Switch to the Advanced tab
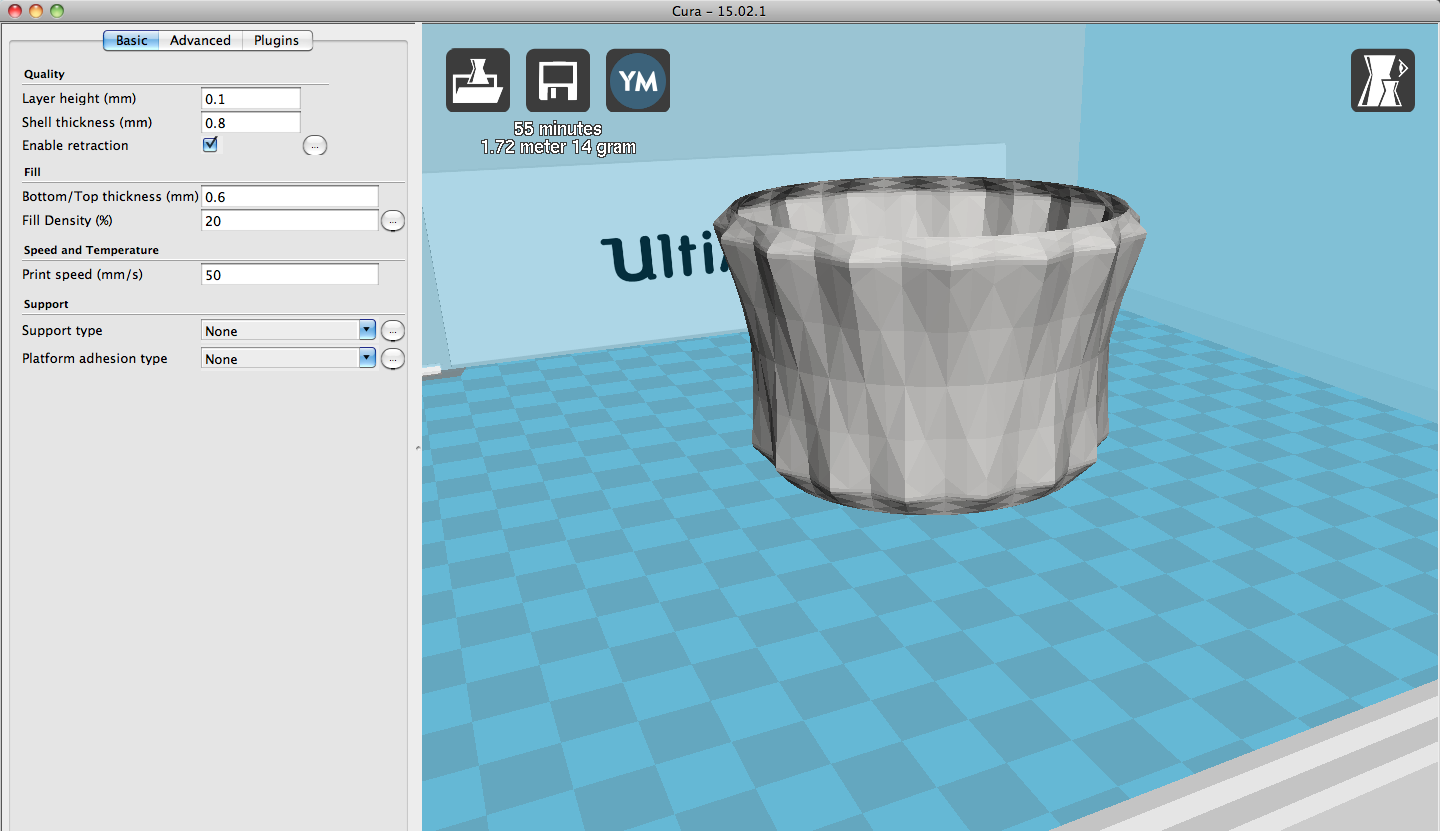This screenshot has height=831, width=1440. coord(200,41)
